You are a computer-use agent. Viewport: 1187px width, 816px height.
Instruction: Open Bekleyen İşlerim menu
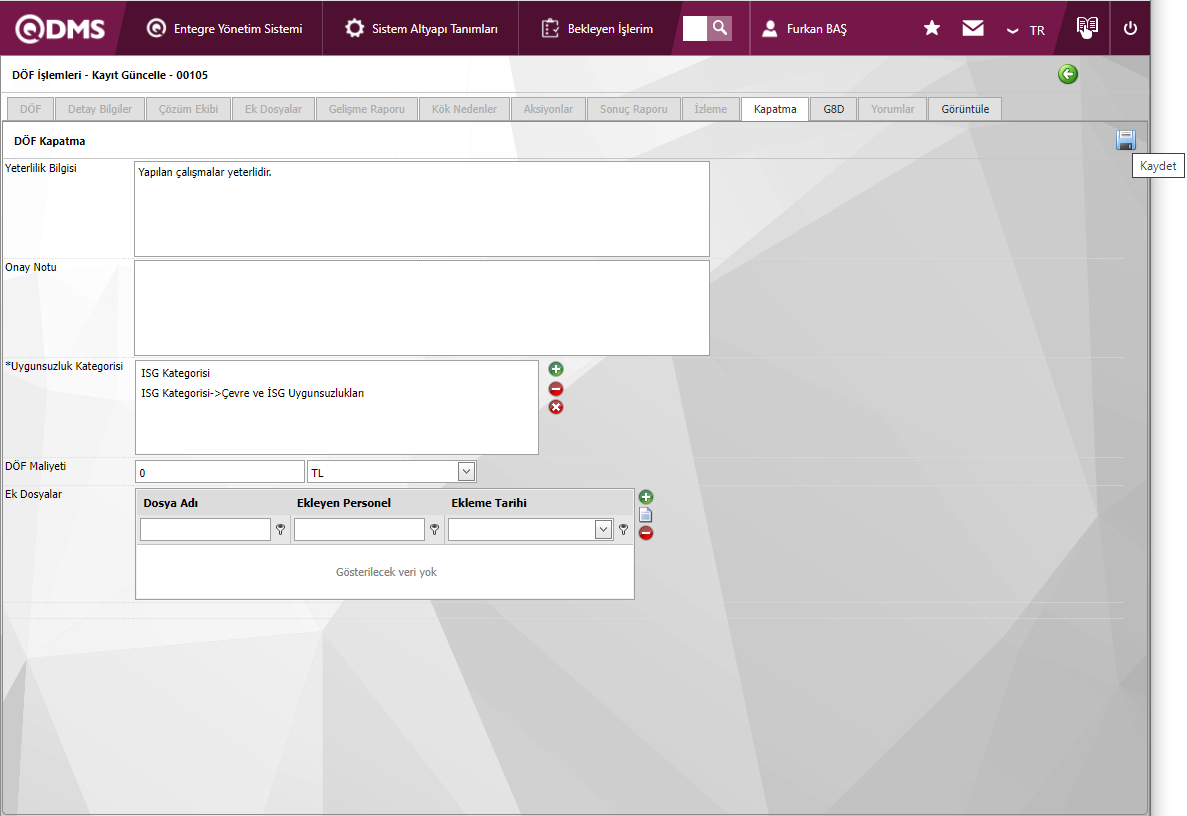click(597, 29)
